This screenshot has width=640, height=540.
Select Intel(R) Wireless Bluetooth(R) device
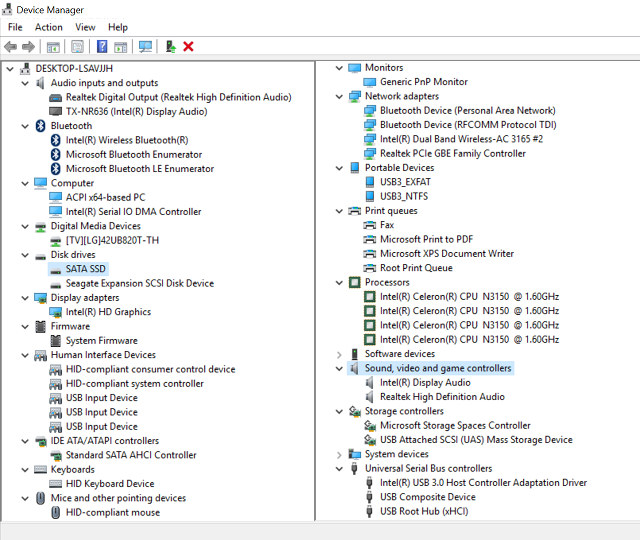click(127, 140)
